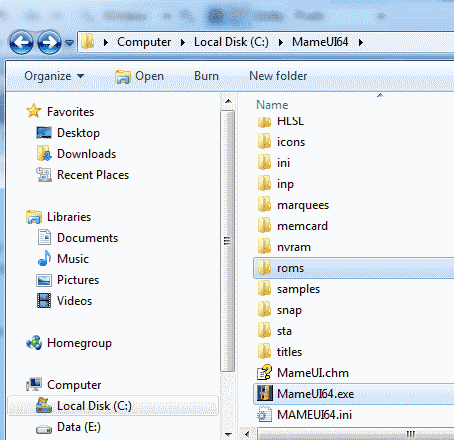Click the navigation pane scrollbar down arrow
This screenshot has height=440, width=454.
point(228,434)
